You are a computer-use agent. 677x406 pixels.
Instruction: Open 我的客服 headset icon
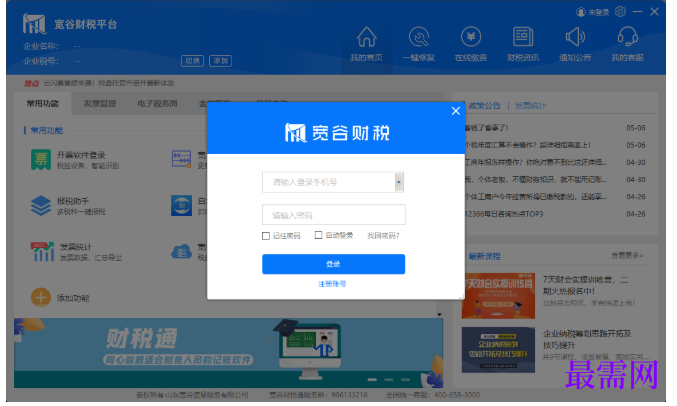pyautogui.click(x=627, y=37)
